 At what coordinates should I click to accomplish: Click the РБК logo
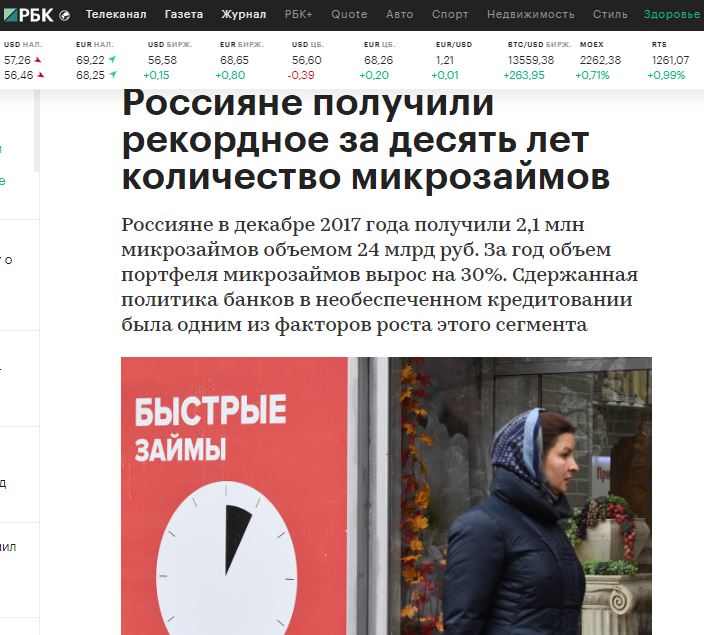click(x=28, y=15)
